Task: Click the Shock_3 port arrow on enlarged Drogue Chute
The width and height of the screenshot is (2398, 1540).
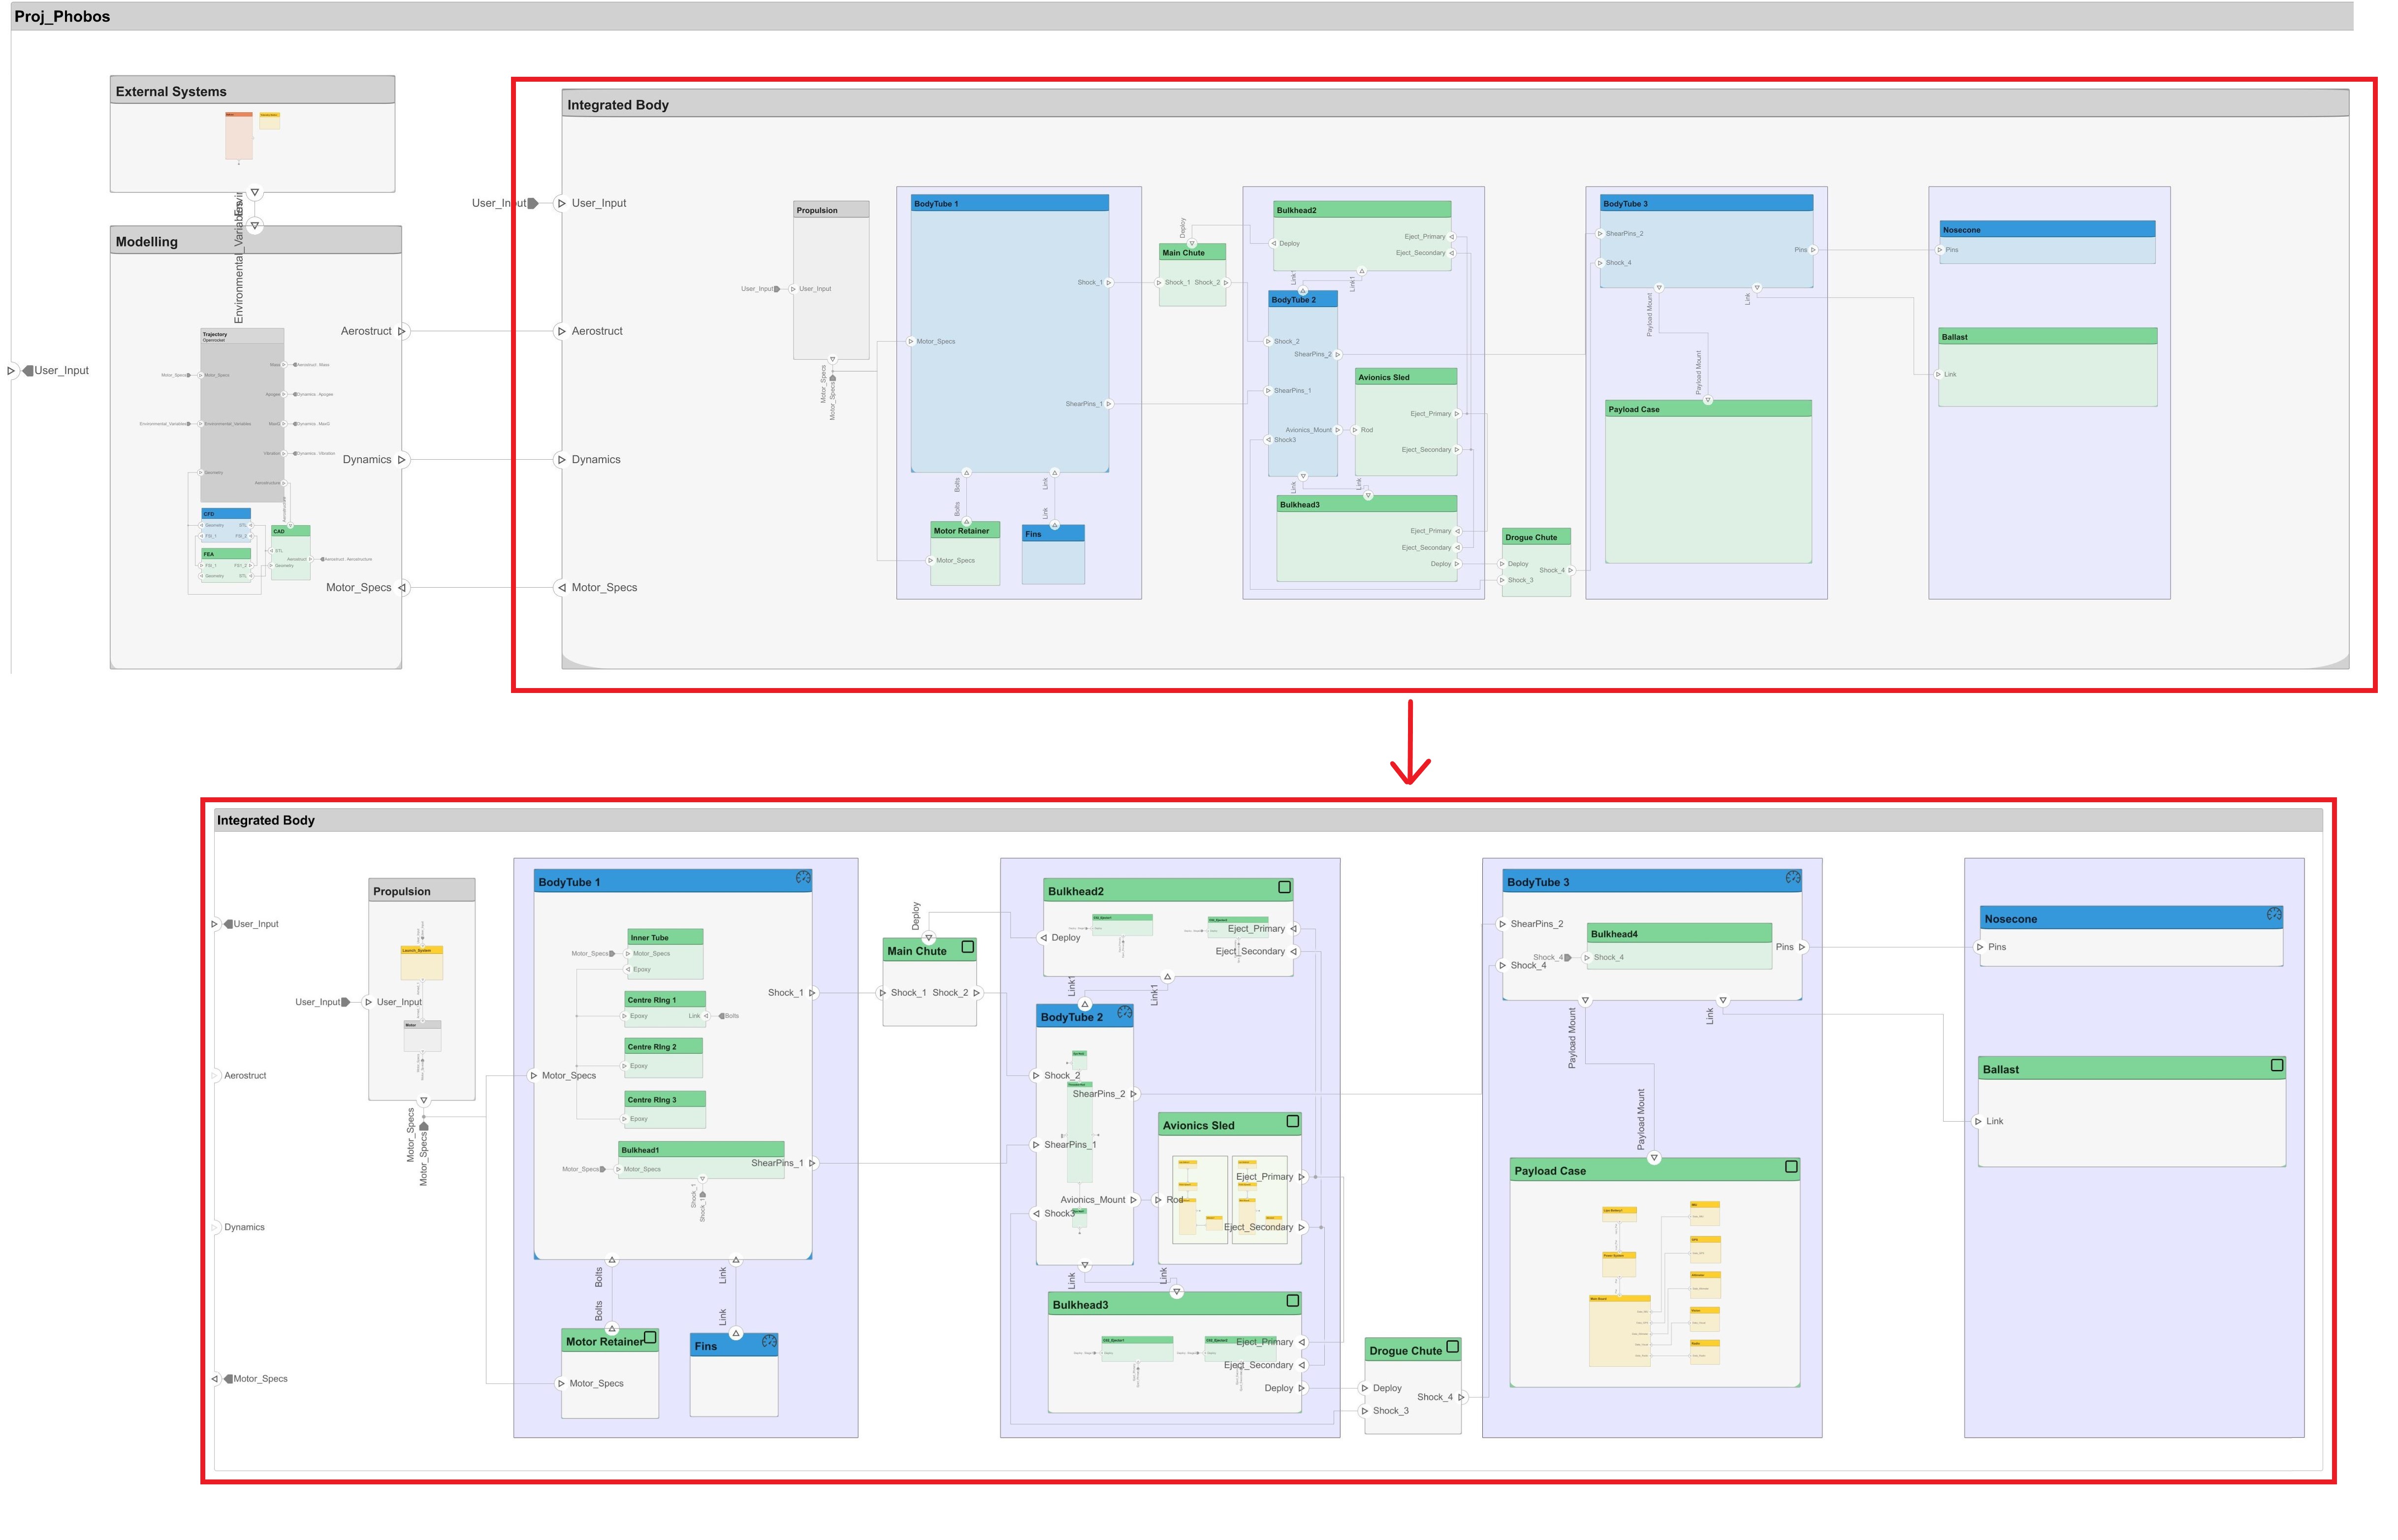Action: [x=1365, y=1410]
